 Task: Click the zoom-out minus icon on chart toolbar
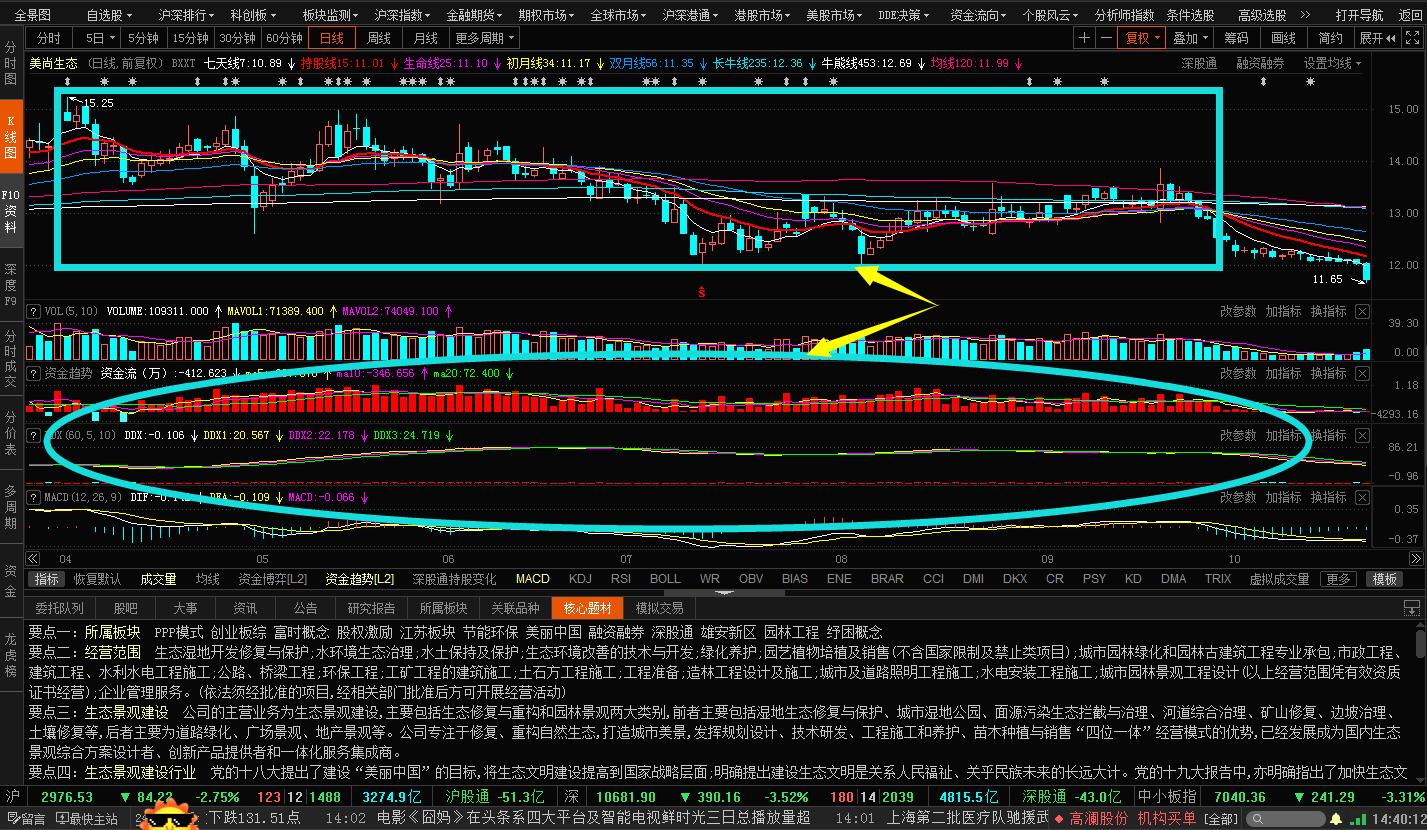coord(1105,38)
